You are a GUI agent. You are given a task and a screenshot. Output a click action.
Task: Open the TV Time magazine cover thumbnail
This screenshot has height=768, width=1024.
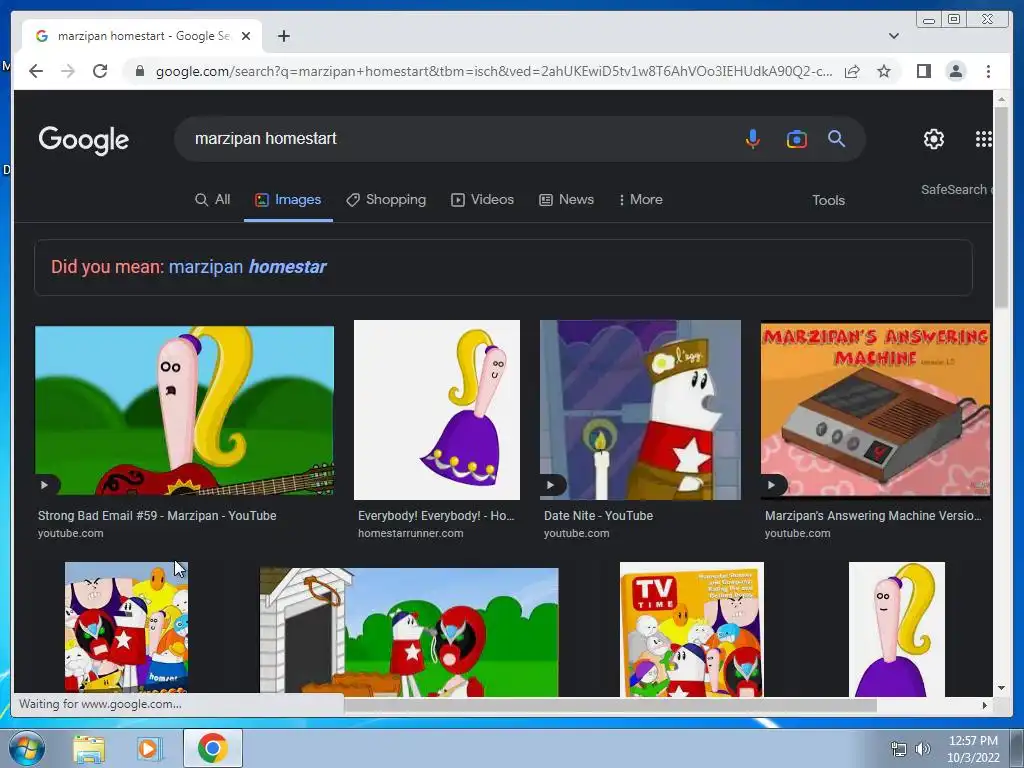pos(692,629)
